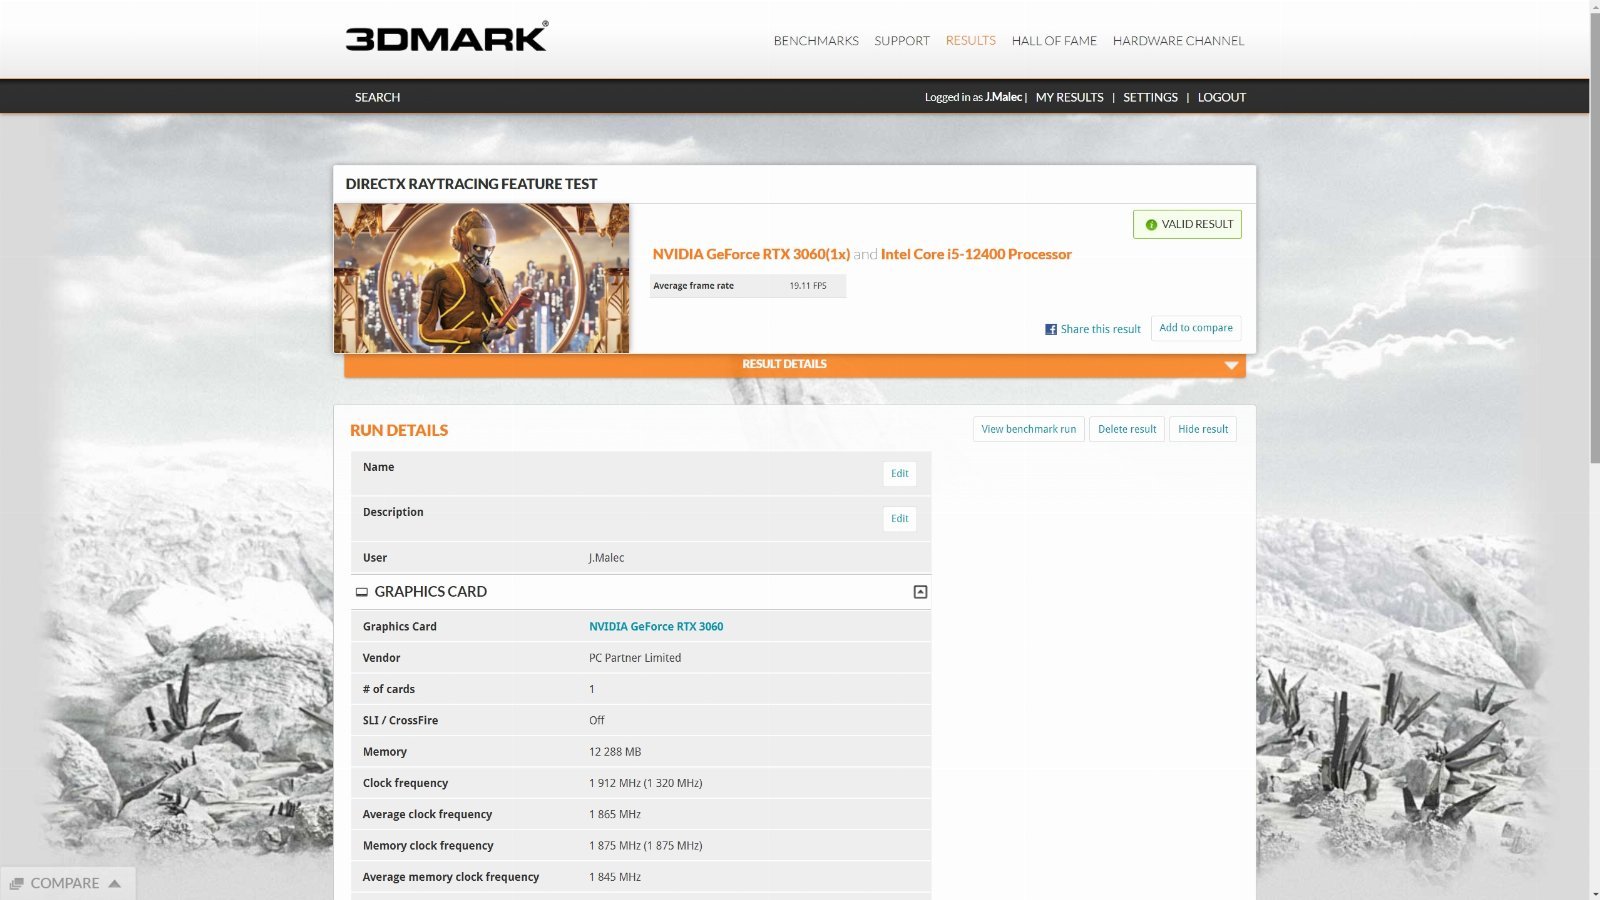Screen dimensions: 1600x900
Task: Edit the result Name
Action: click(x=899, y=474)
